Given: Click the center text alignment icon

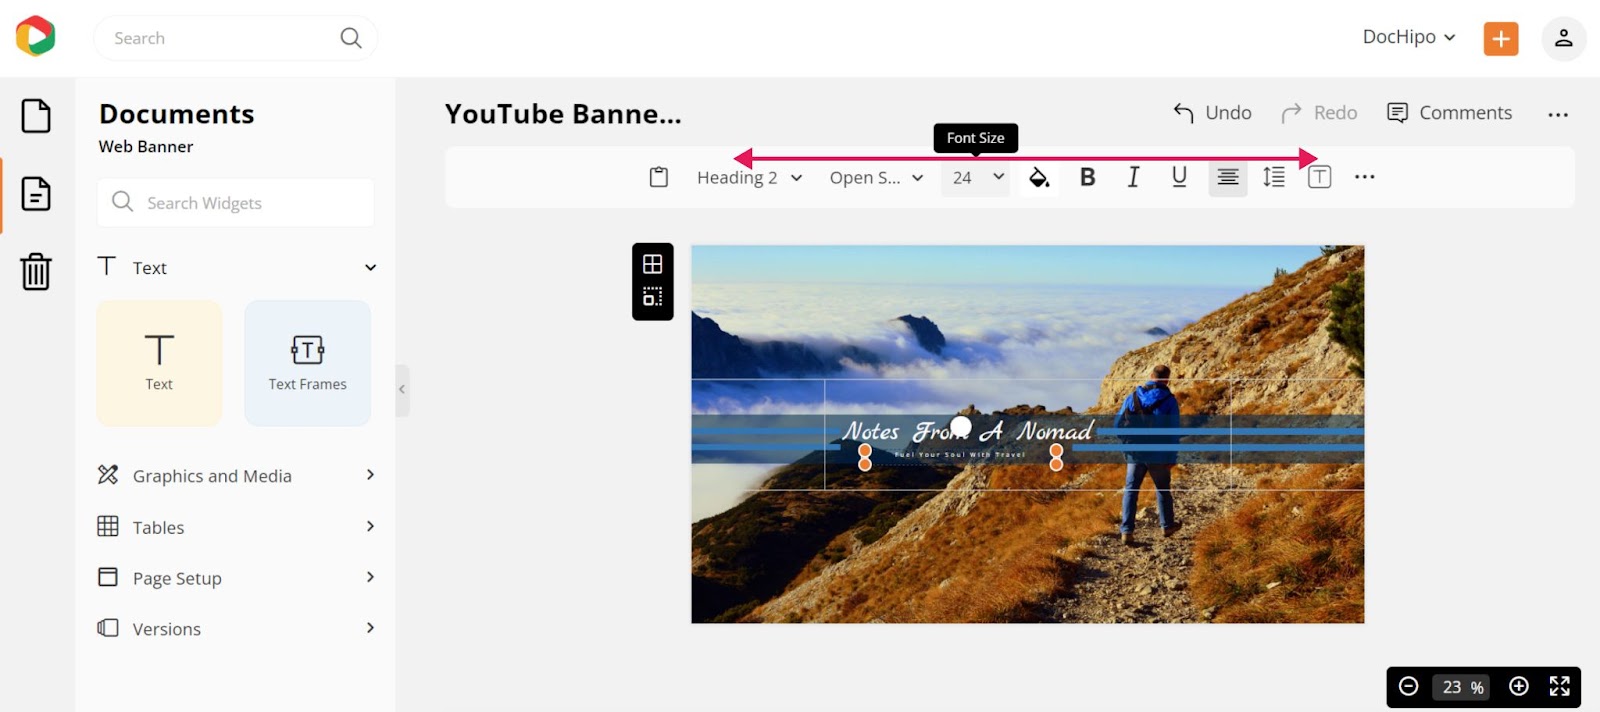Looking at the screenshot, I should pyautogui.click(x=1228, y=177).
